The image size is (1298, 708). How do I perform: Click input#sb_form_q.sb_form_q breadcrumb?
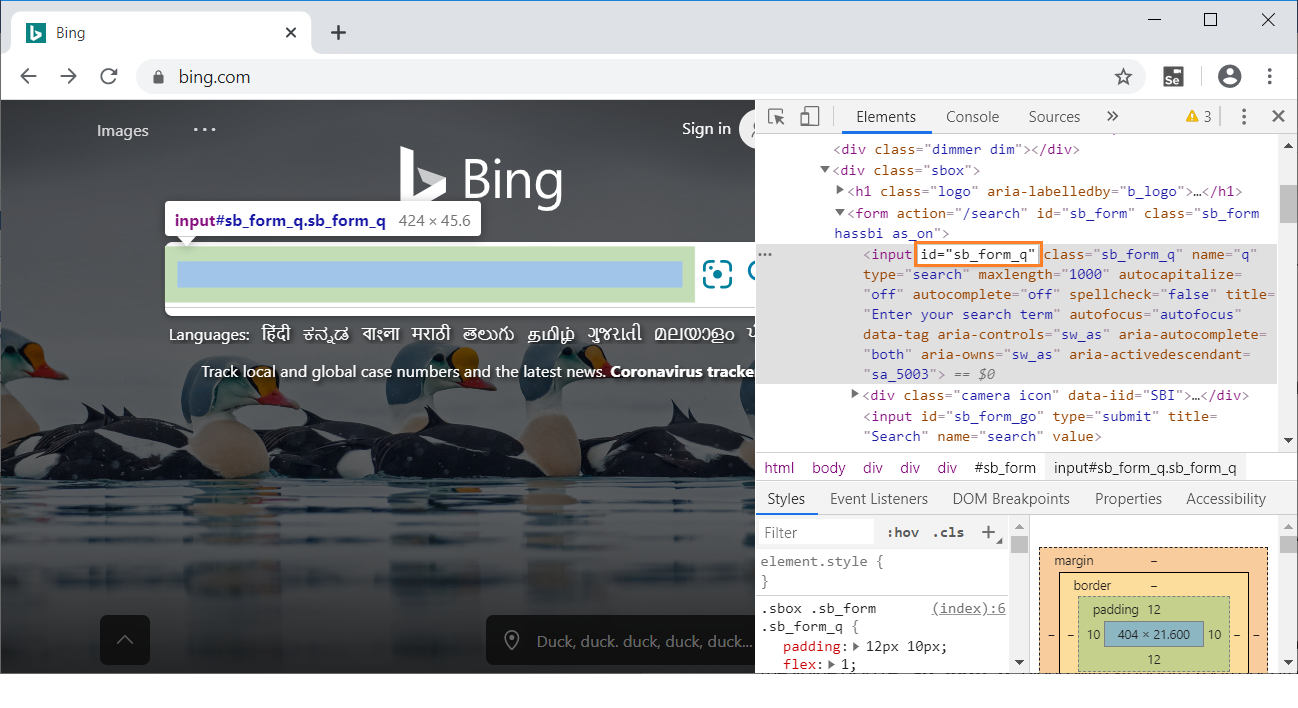(x=1145, y=468)
